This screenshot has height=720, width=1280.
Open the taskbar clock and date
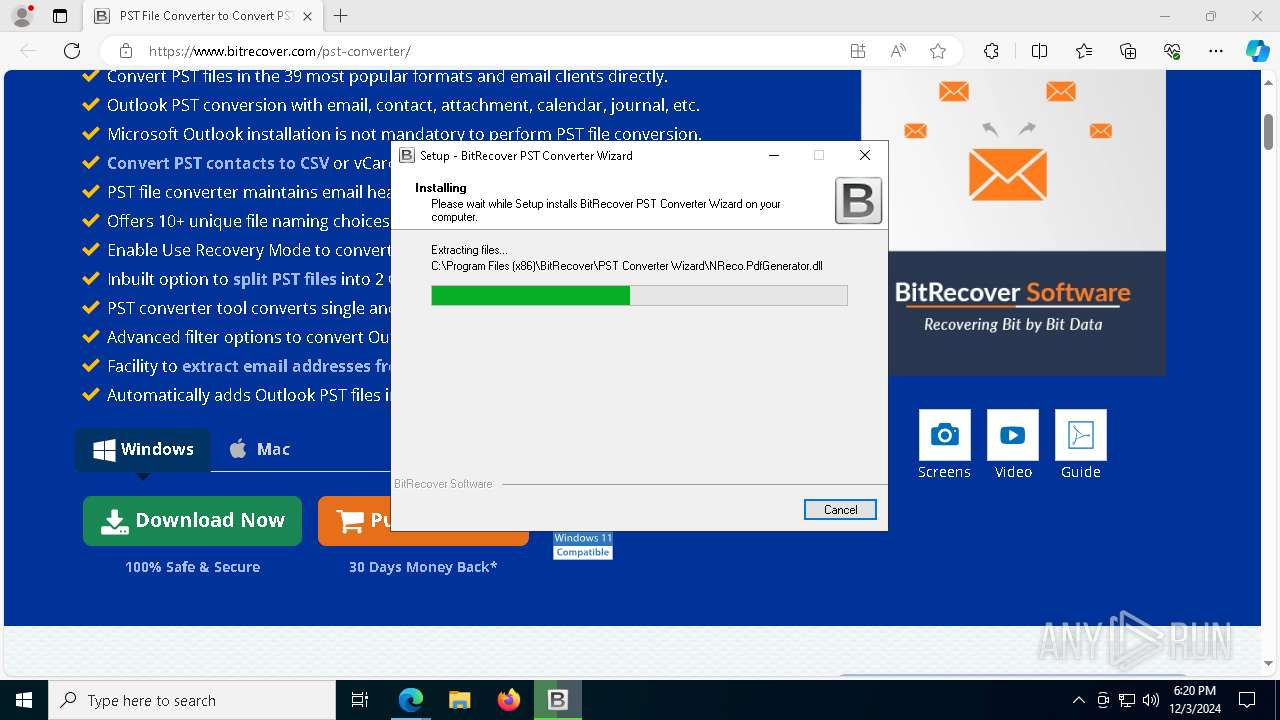[1194, 700]
